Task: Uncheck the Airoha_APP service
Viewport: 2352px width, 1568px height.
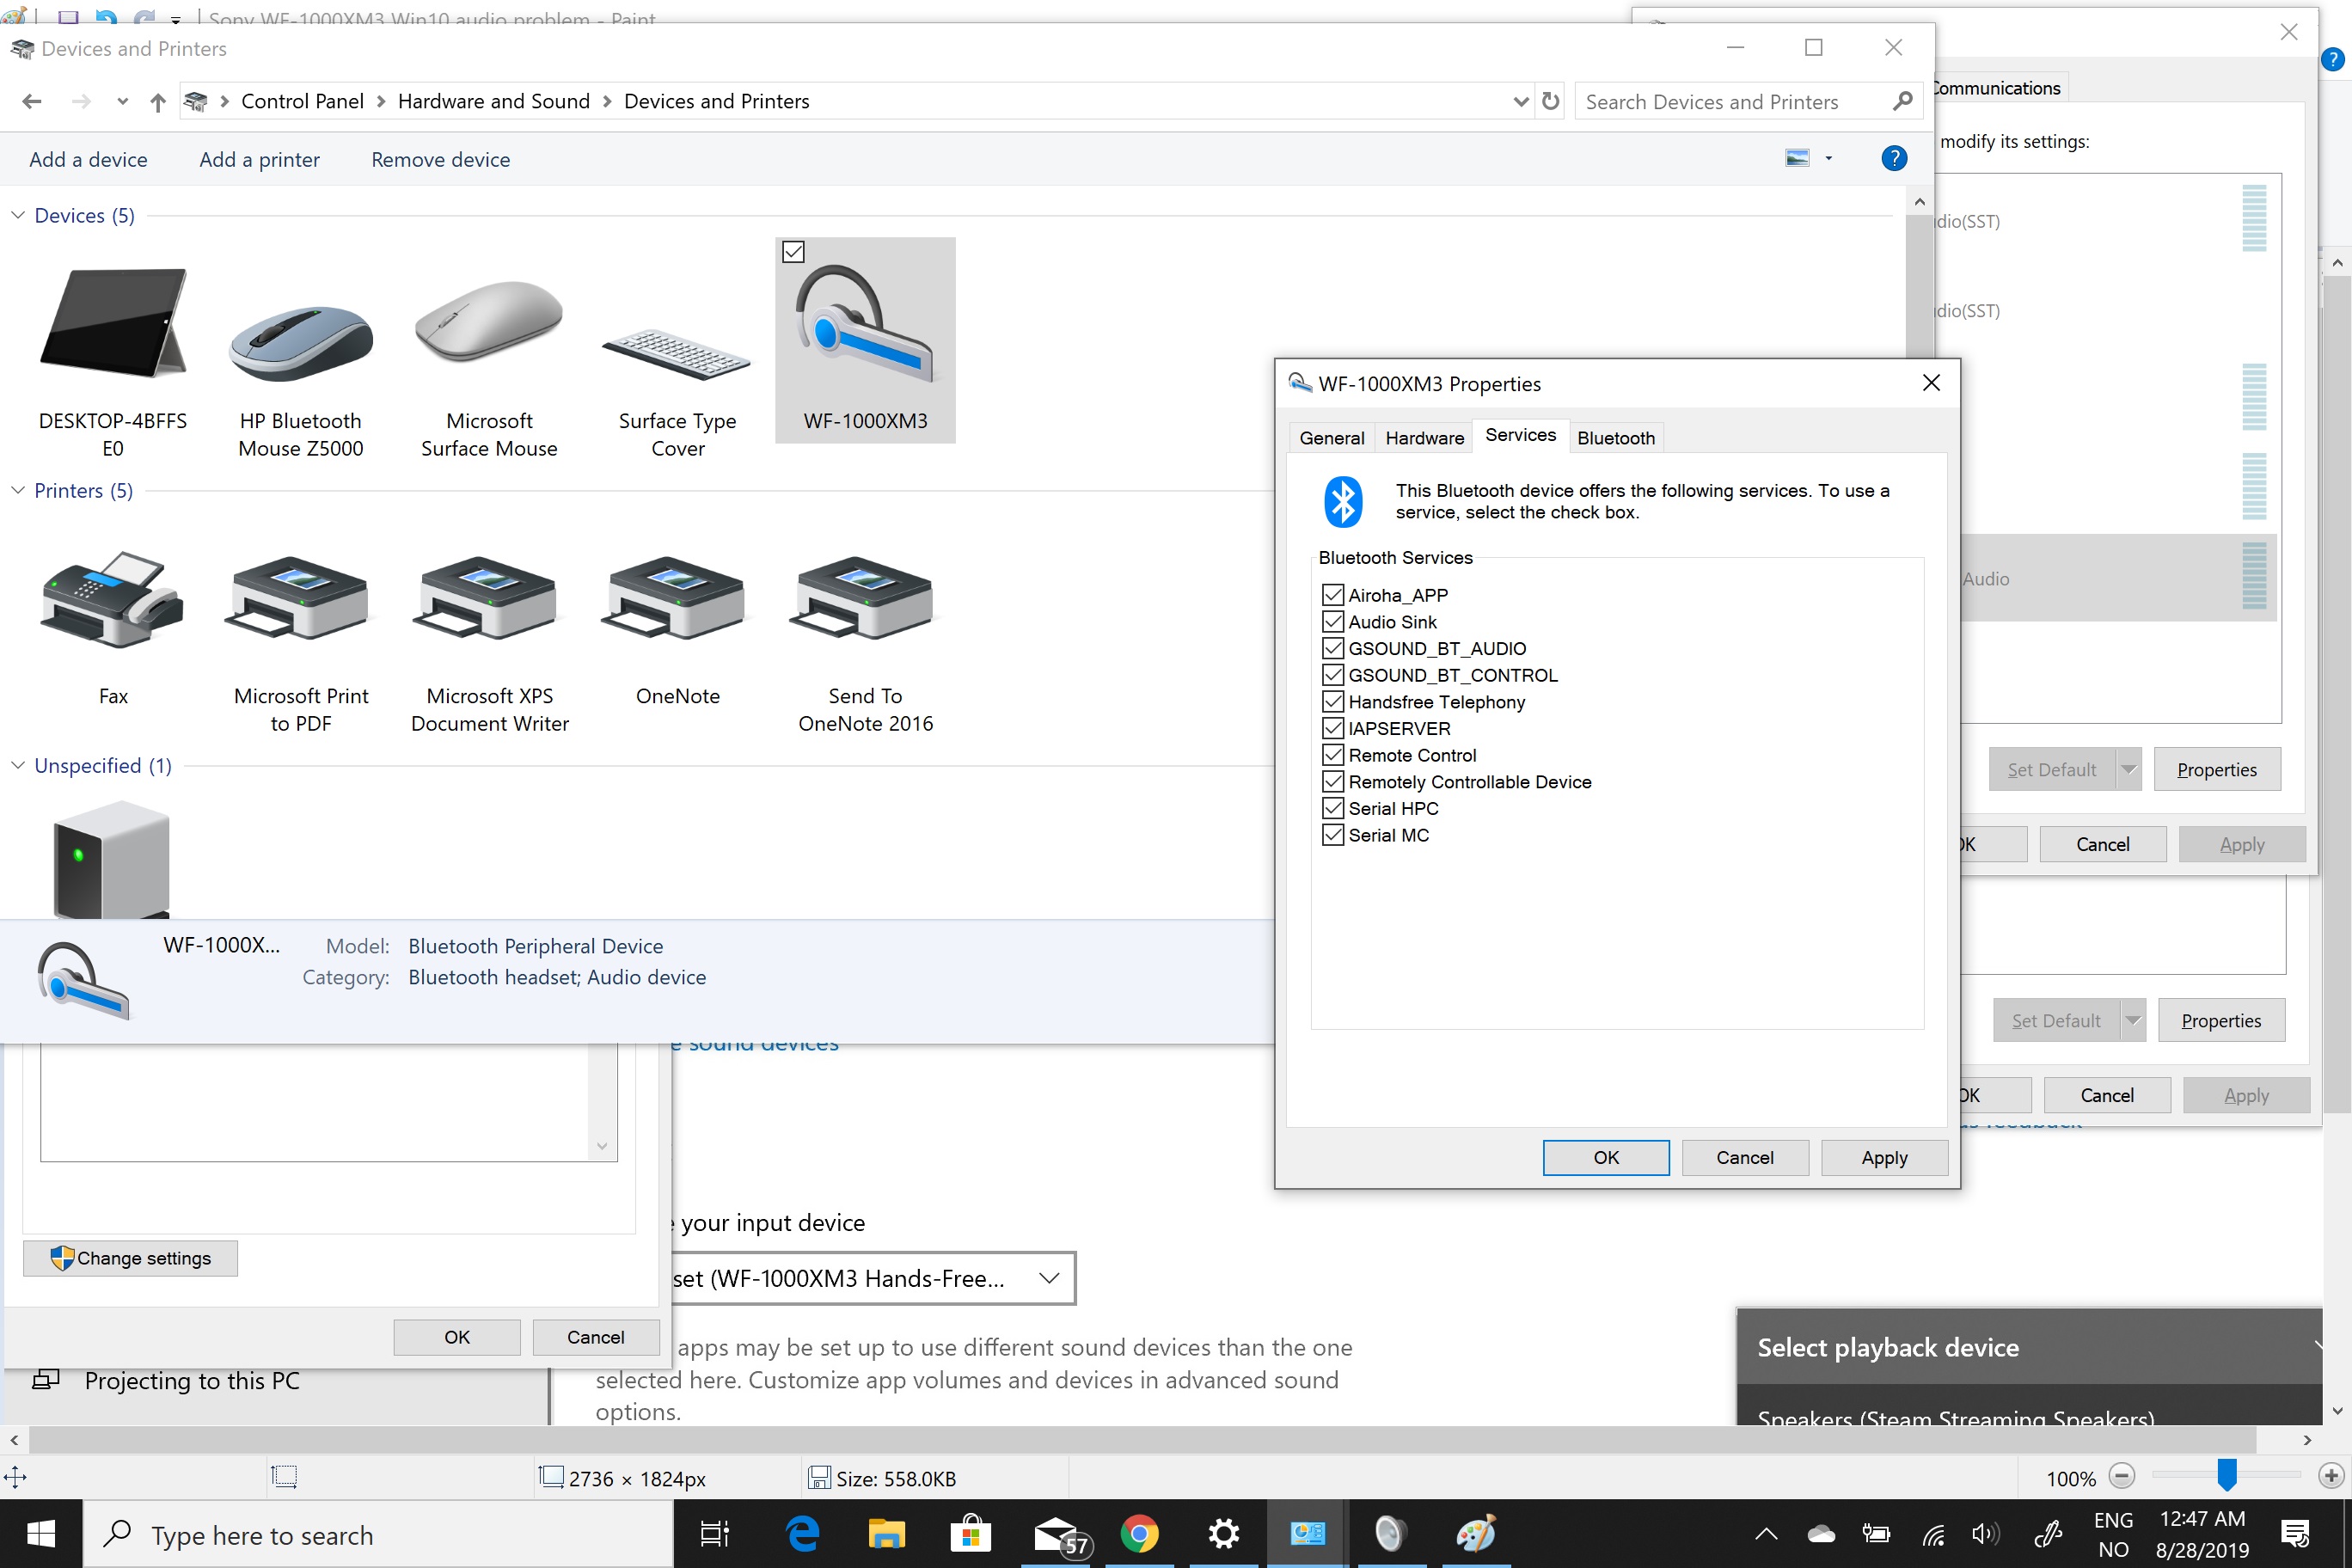Action: point(1333,595)
